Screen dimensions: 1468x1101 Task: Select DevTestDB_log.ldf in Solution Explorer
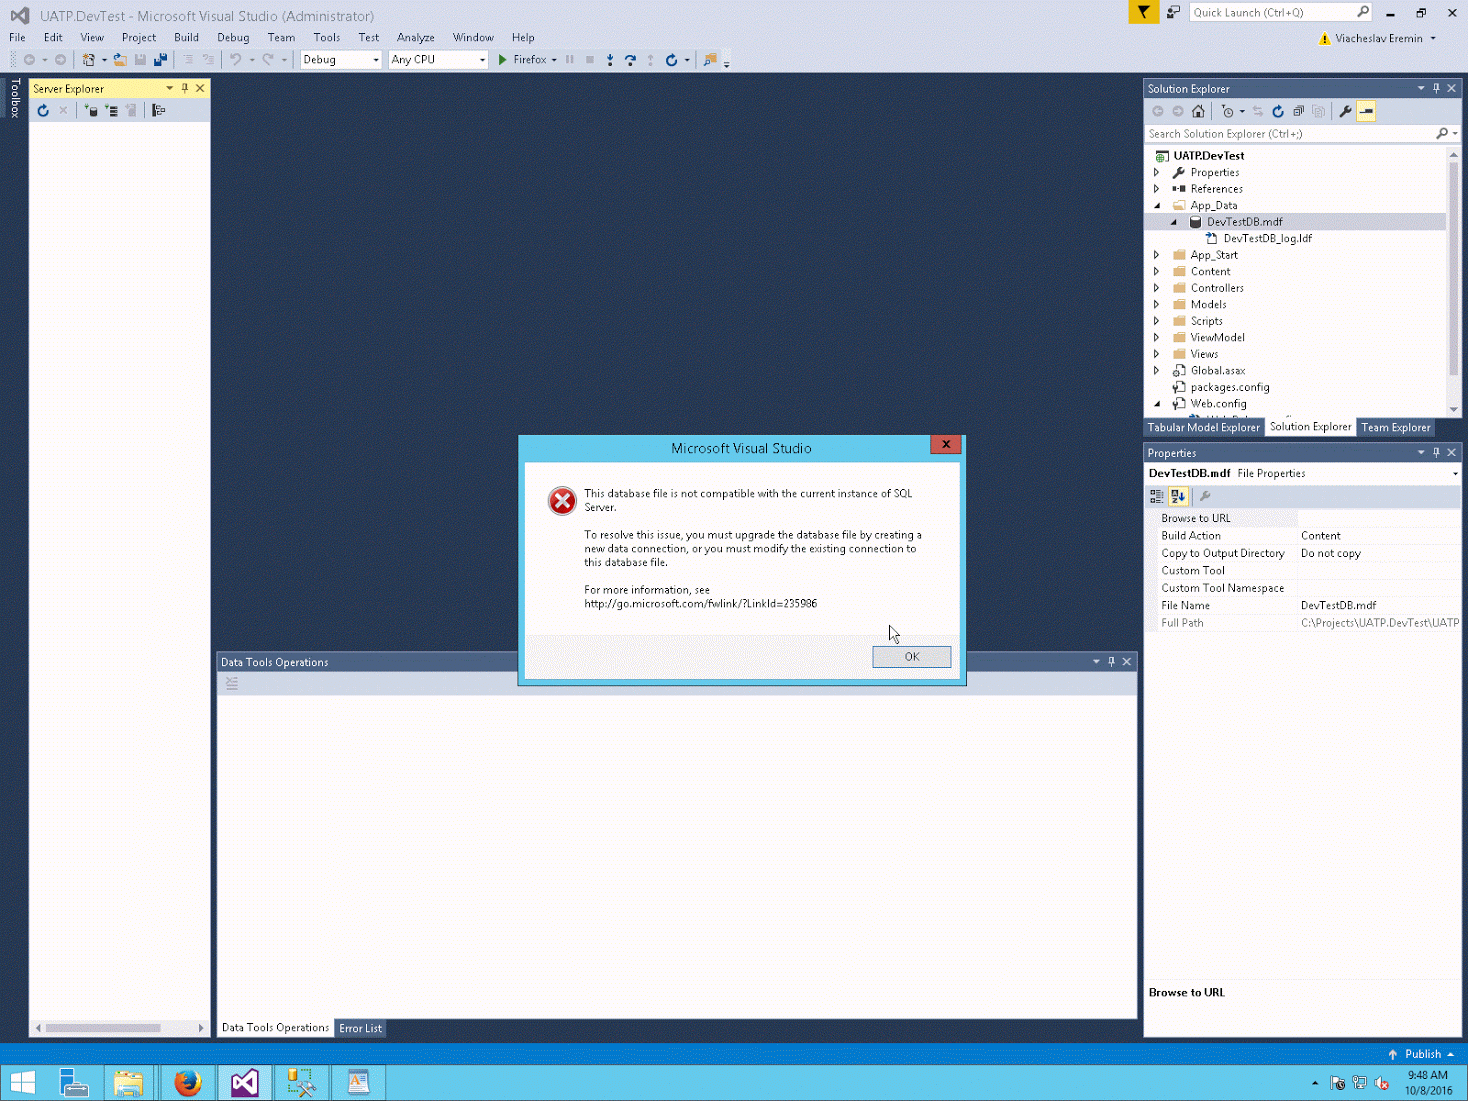point(1267,239)
